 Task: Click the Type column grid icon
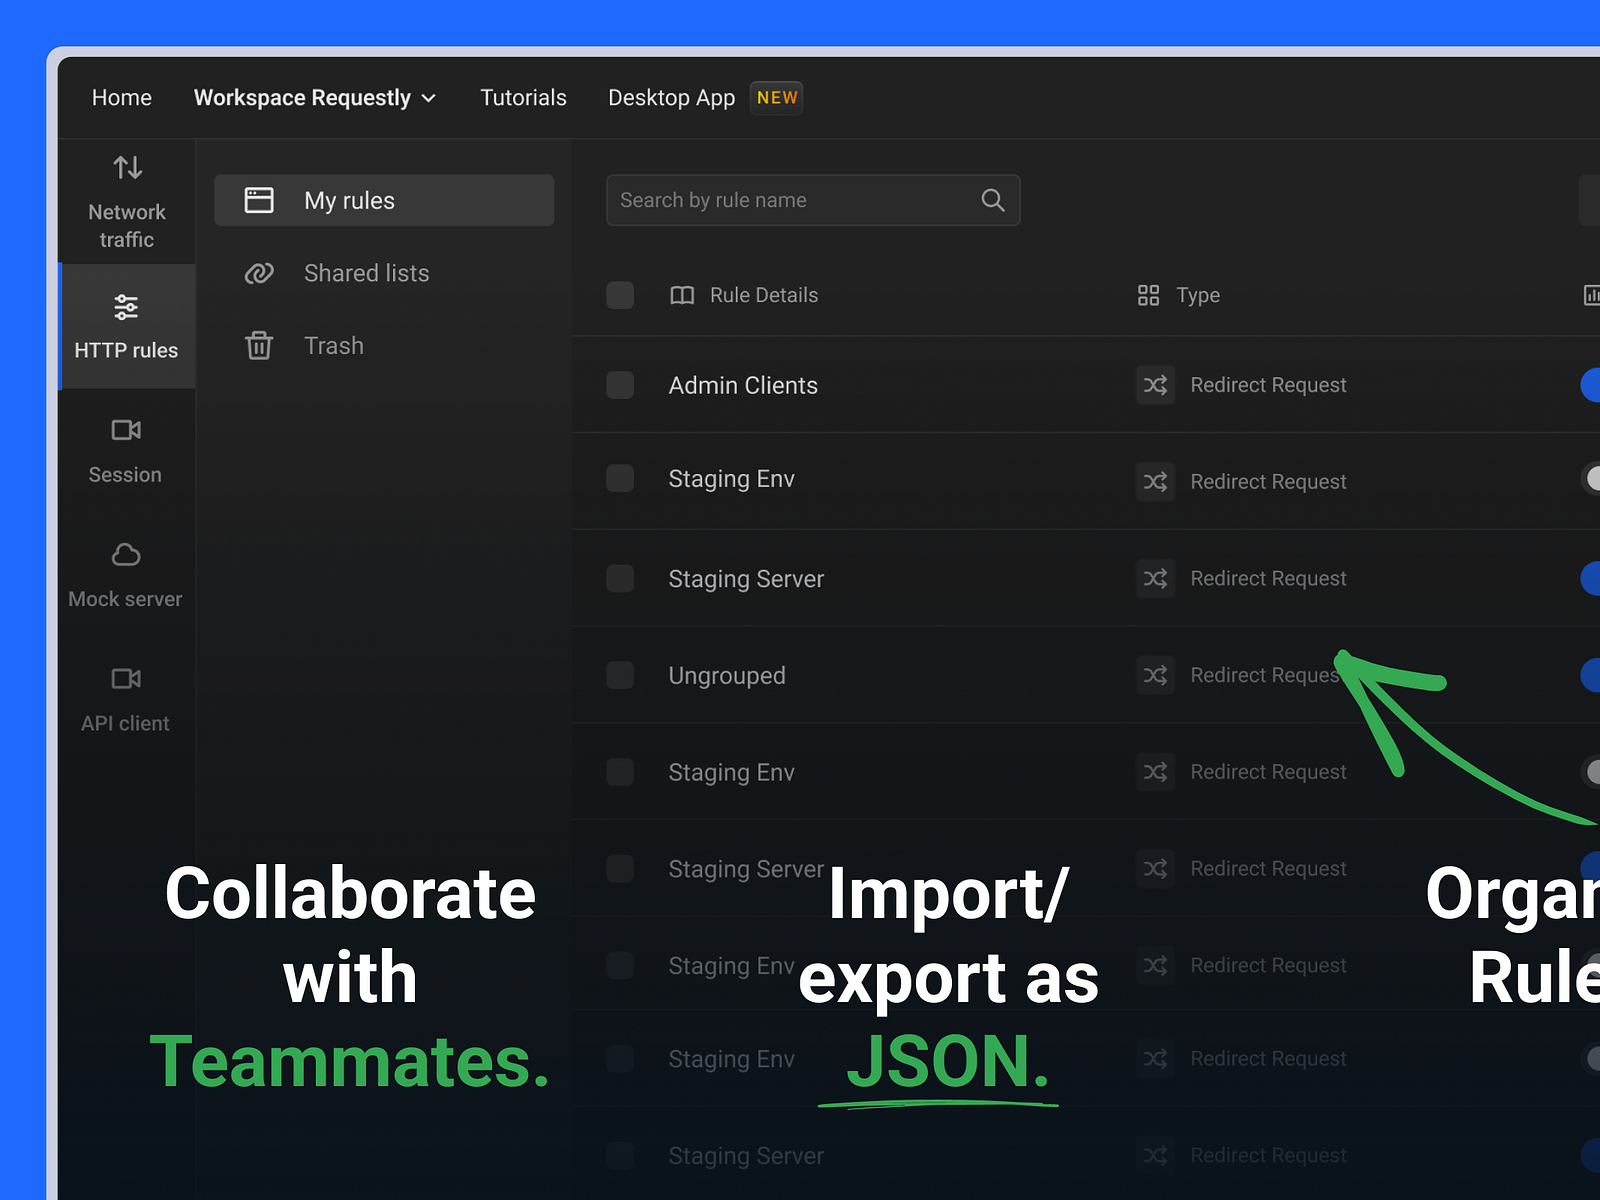pos(1148,295)
